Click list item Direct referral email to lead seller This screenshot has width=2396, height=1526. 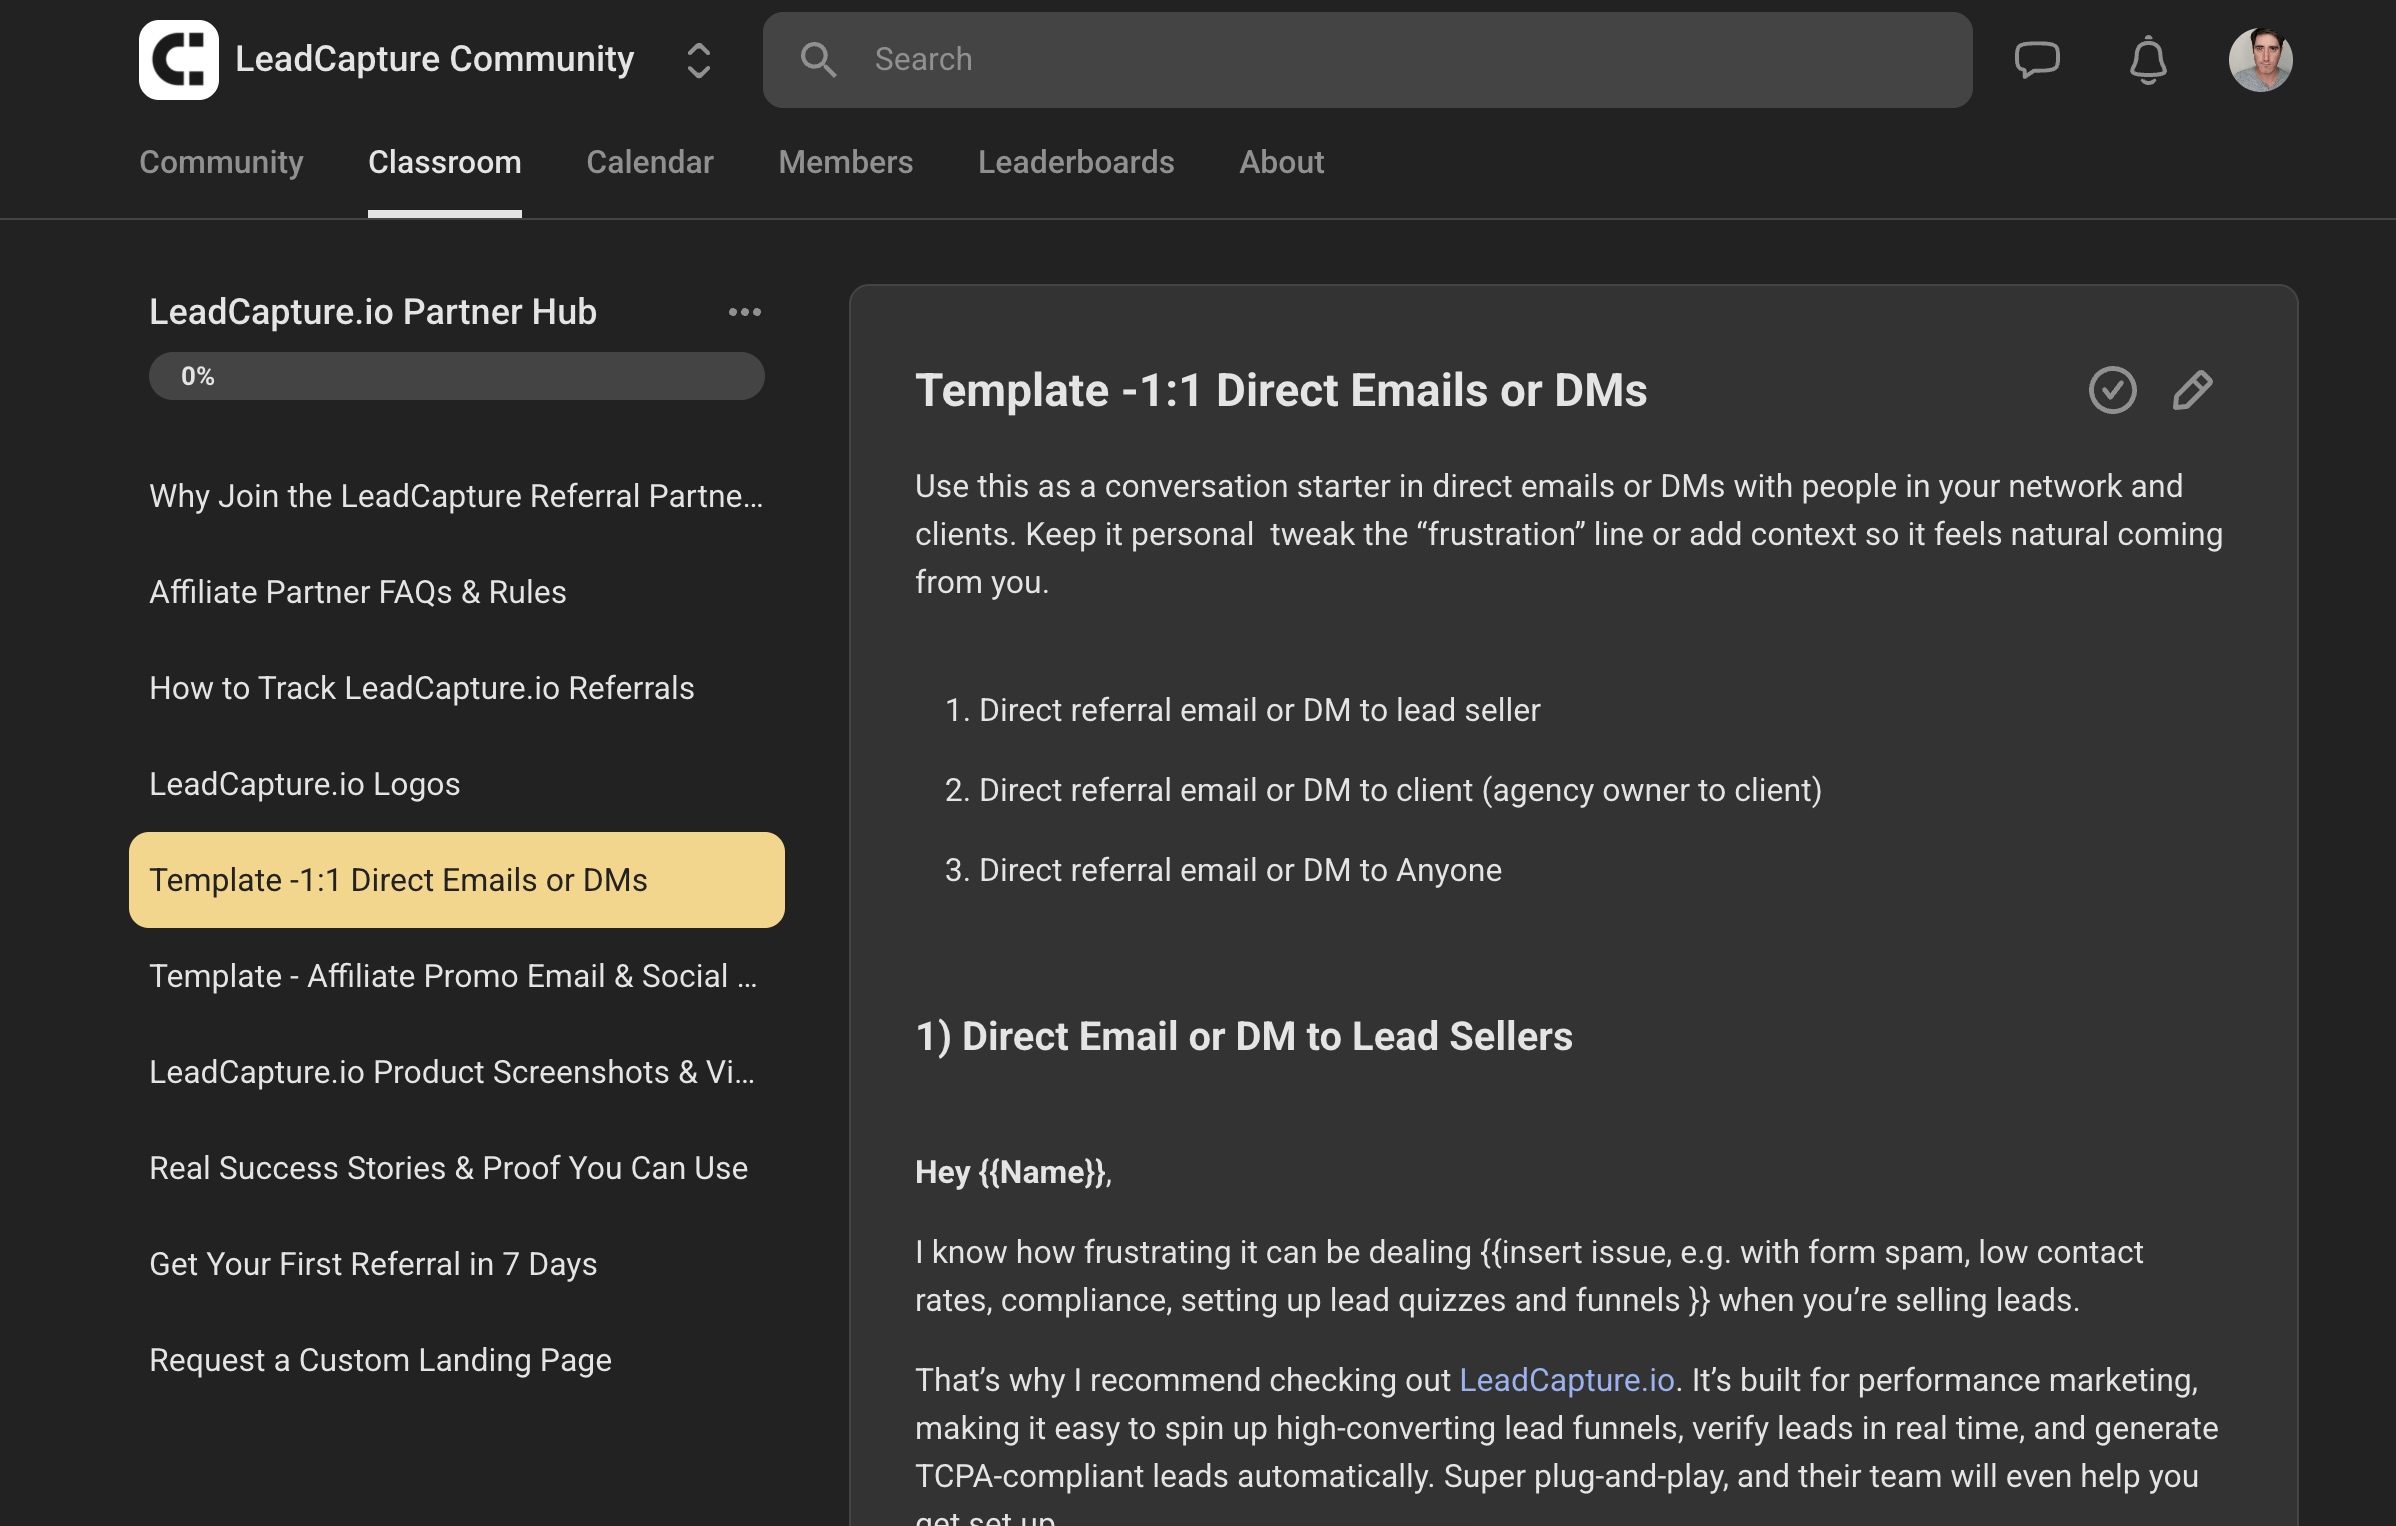tap(1259, 710)
